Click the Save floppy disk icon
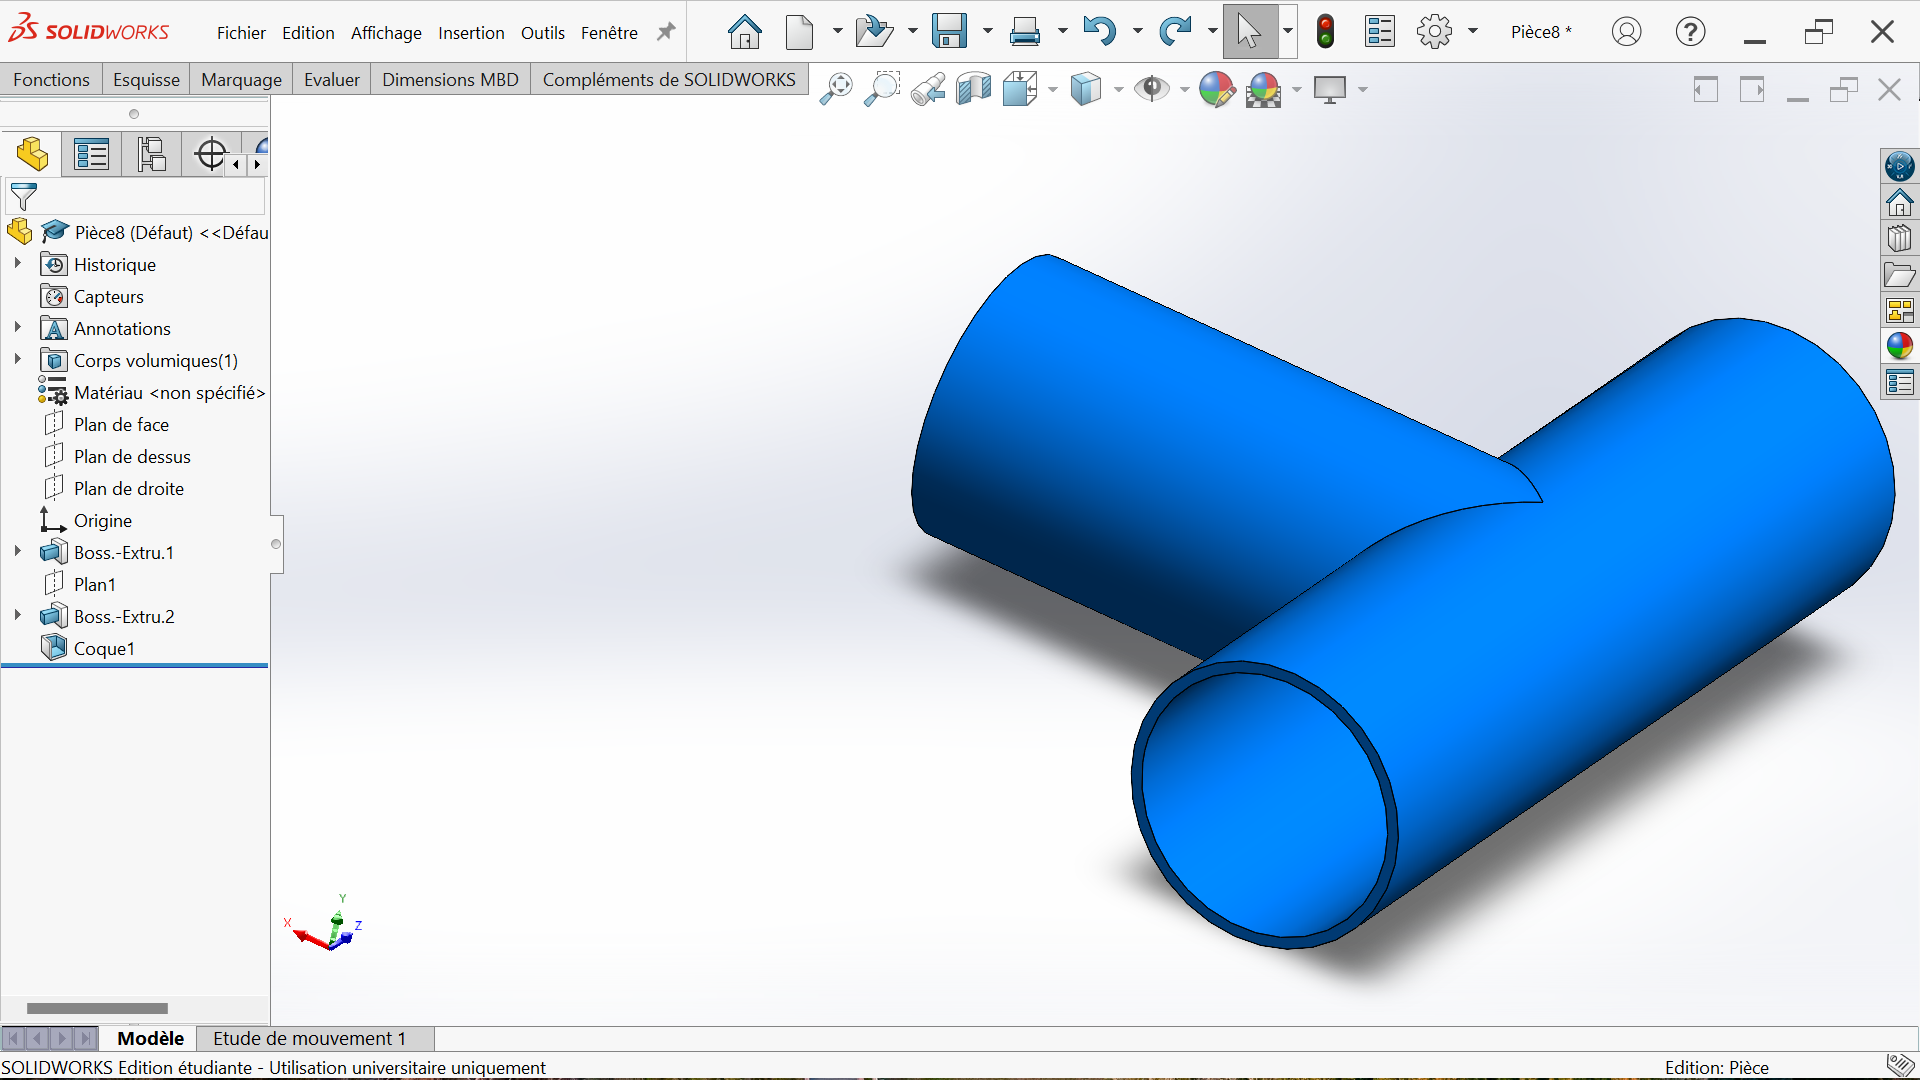 tap(949, 32)
